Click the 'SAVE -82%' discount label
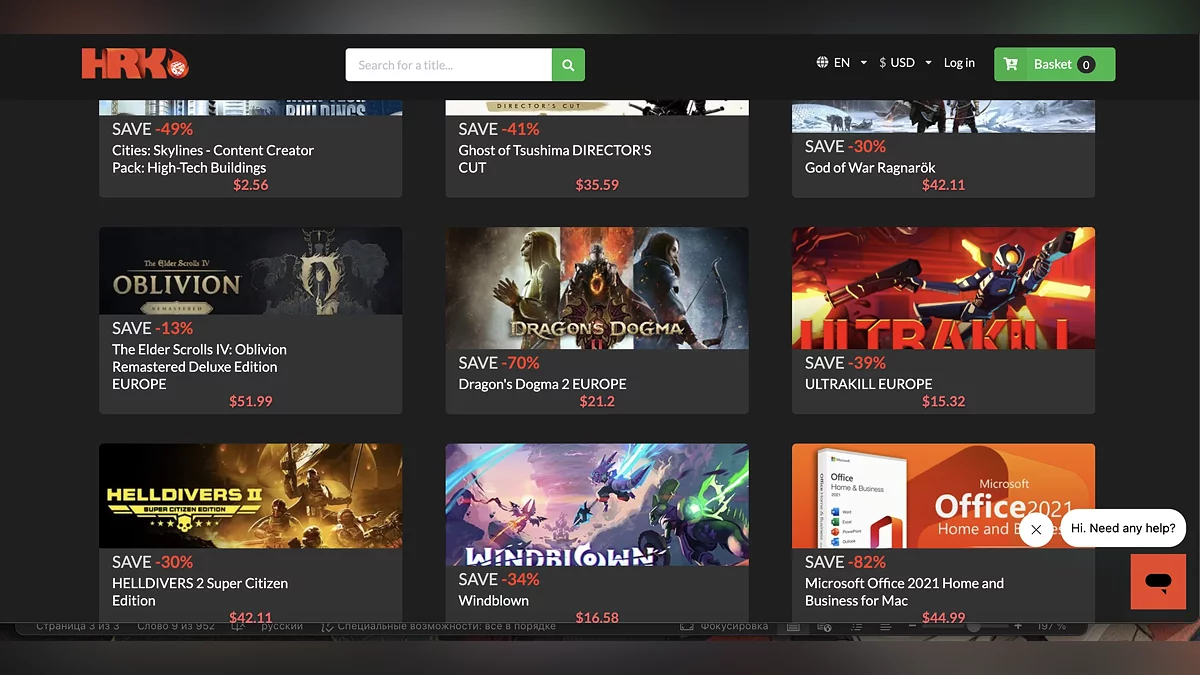1200x675 pixels. 845,562
